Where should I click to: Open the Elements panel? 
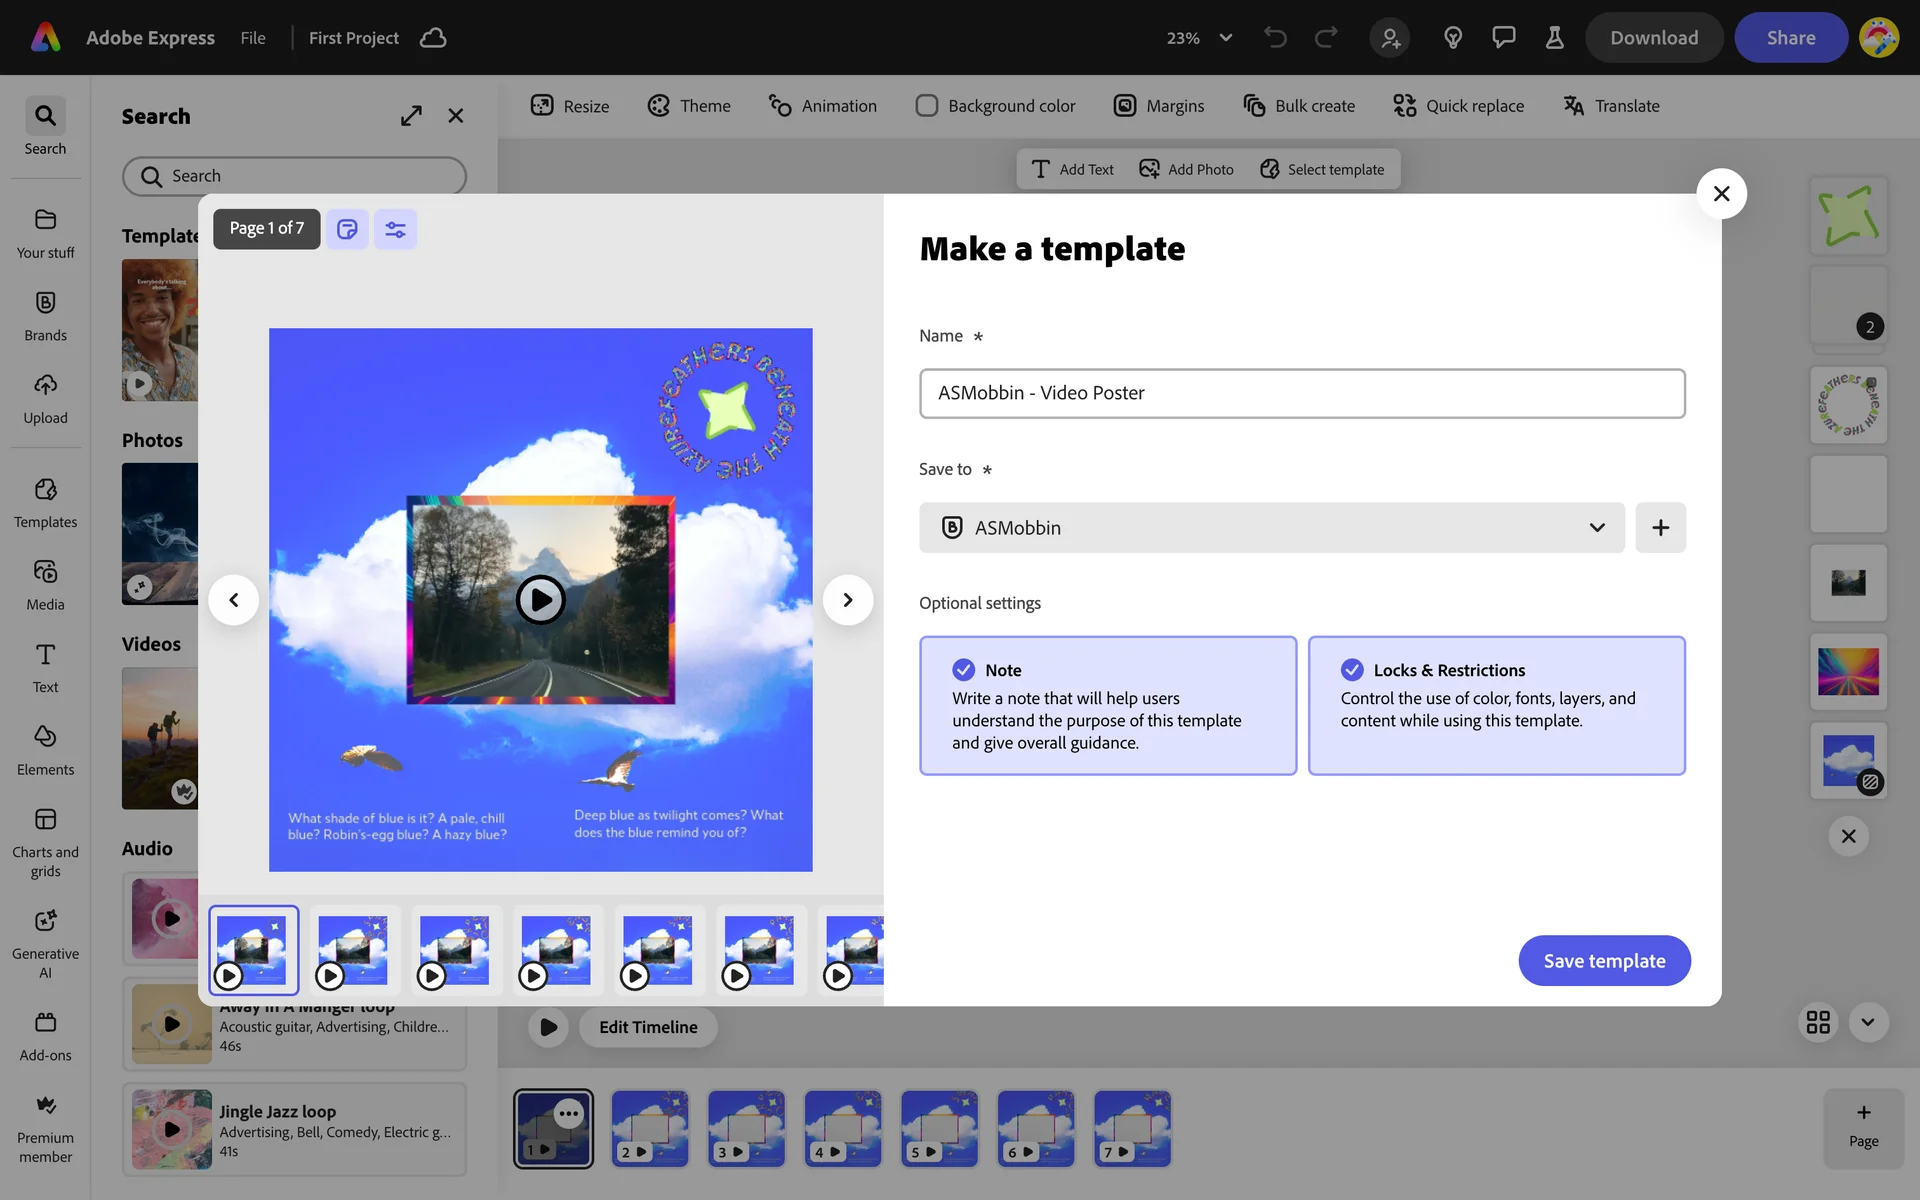tap(45, 749)
